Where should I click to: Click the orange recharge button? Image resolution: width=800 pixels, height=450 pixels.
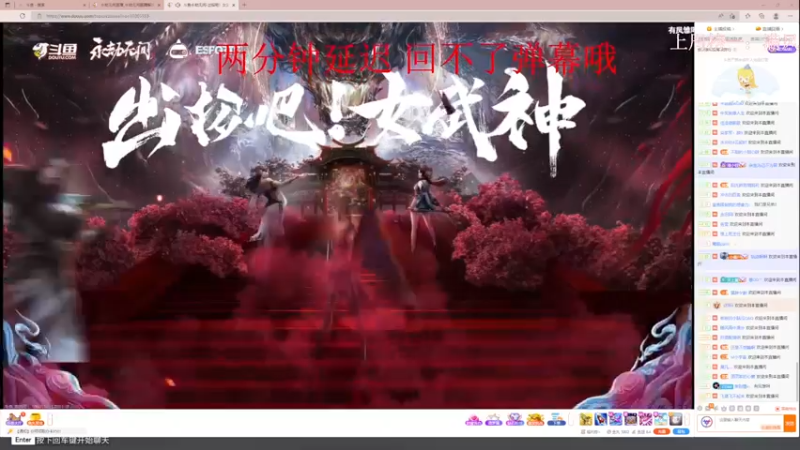(x=661, y=432)
